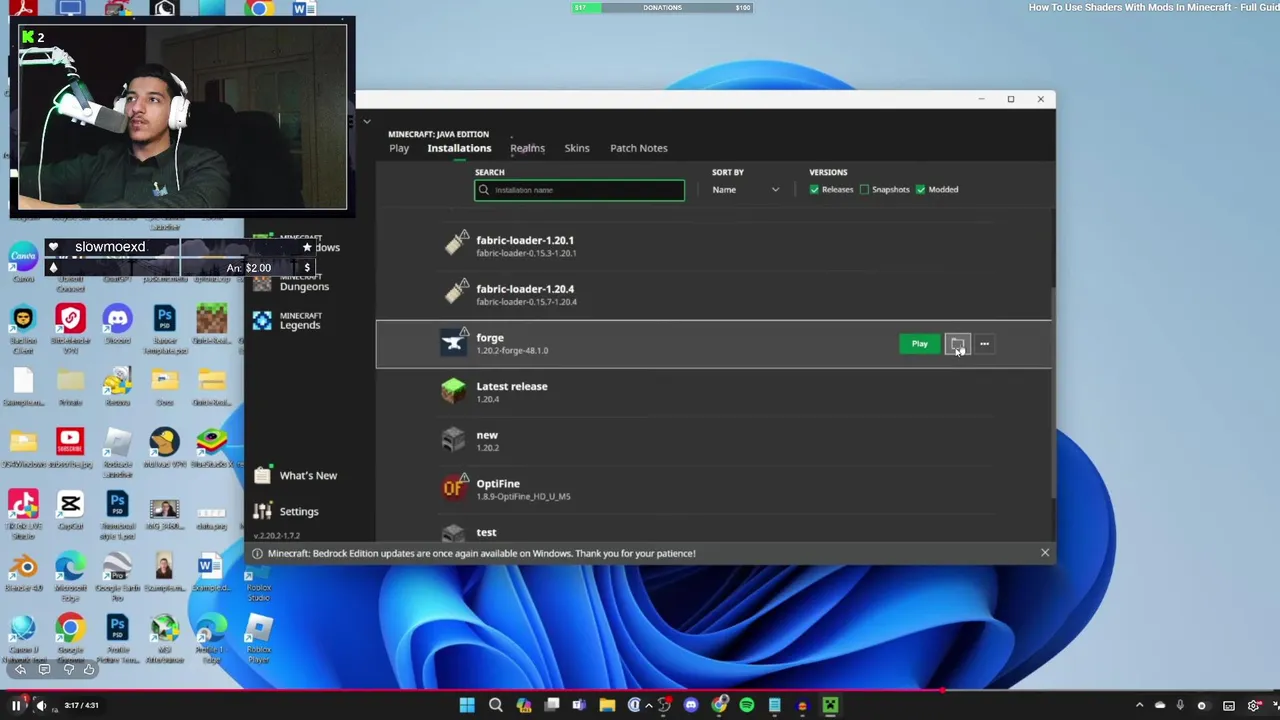Open the Minecraft launcher taskbar icon
This screenshot has height=720, width=1280.
(x=830, y=705)
